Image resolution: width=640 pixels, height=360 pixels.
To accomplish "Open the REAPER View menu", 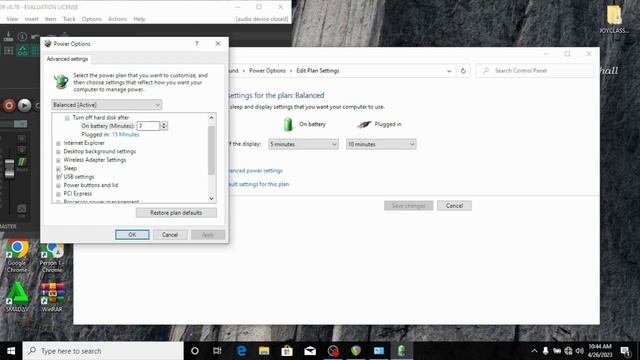I will [x=12, y=19].
